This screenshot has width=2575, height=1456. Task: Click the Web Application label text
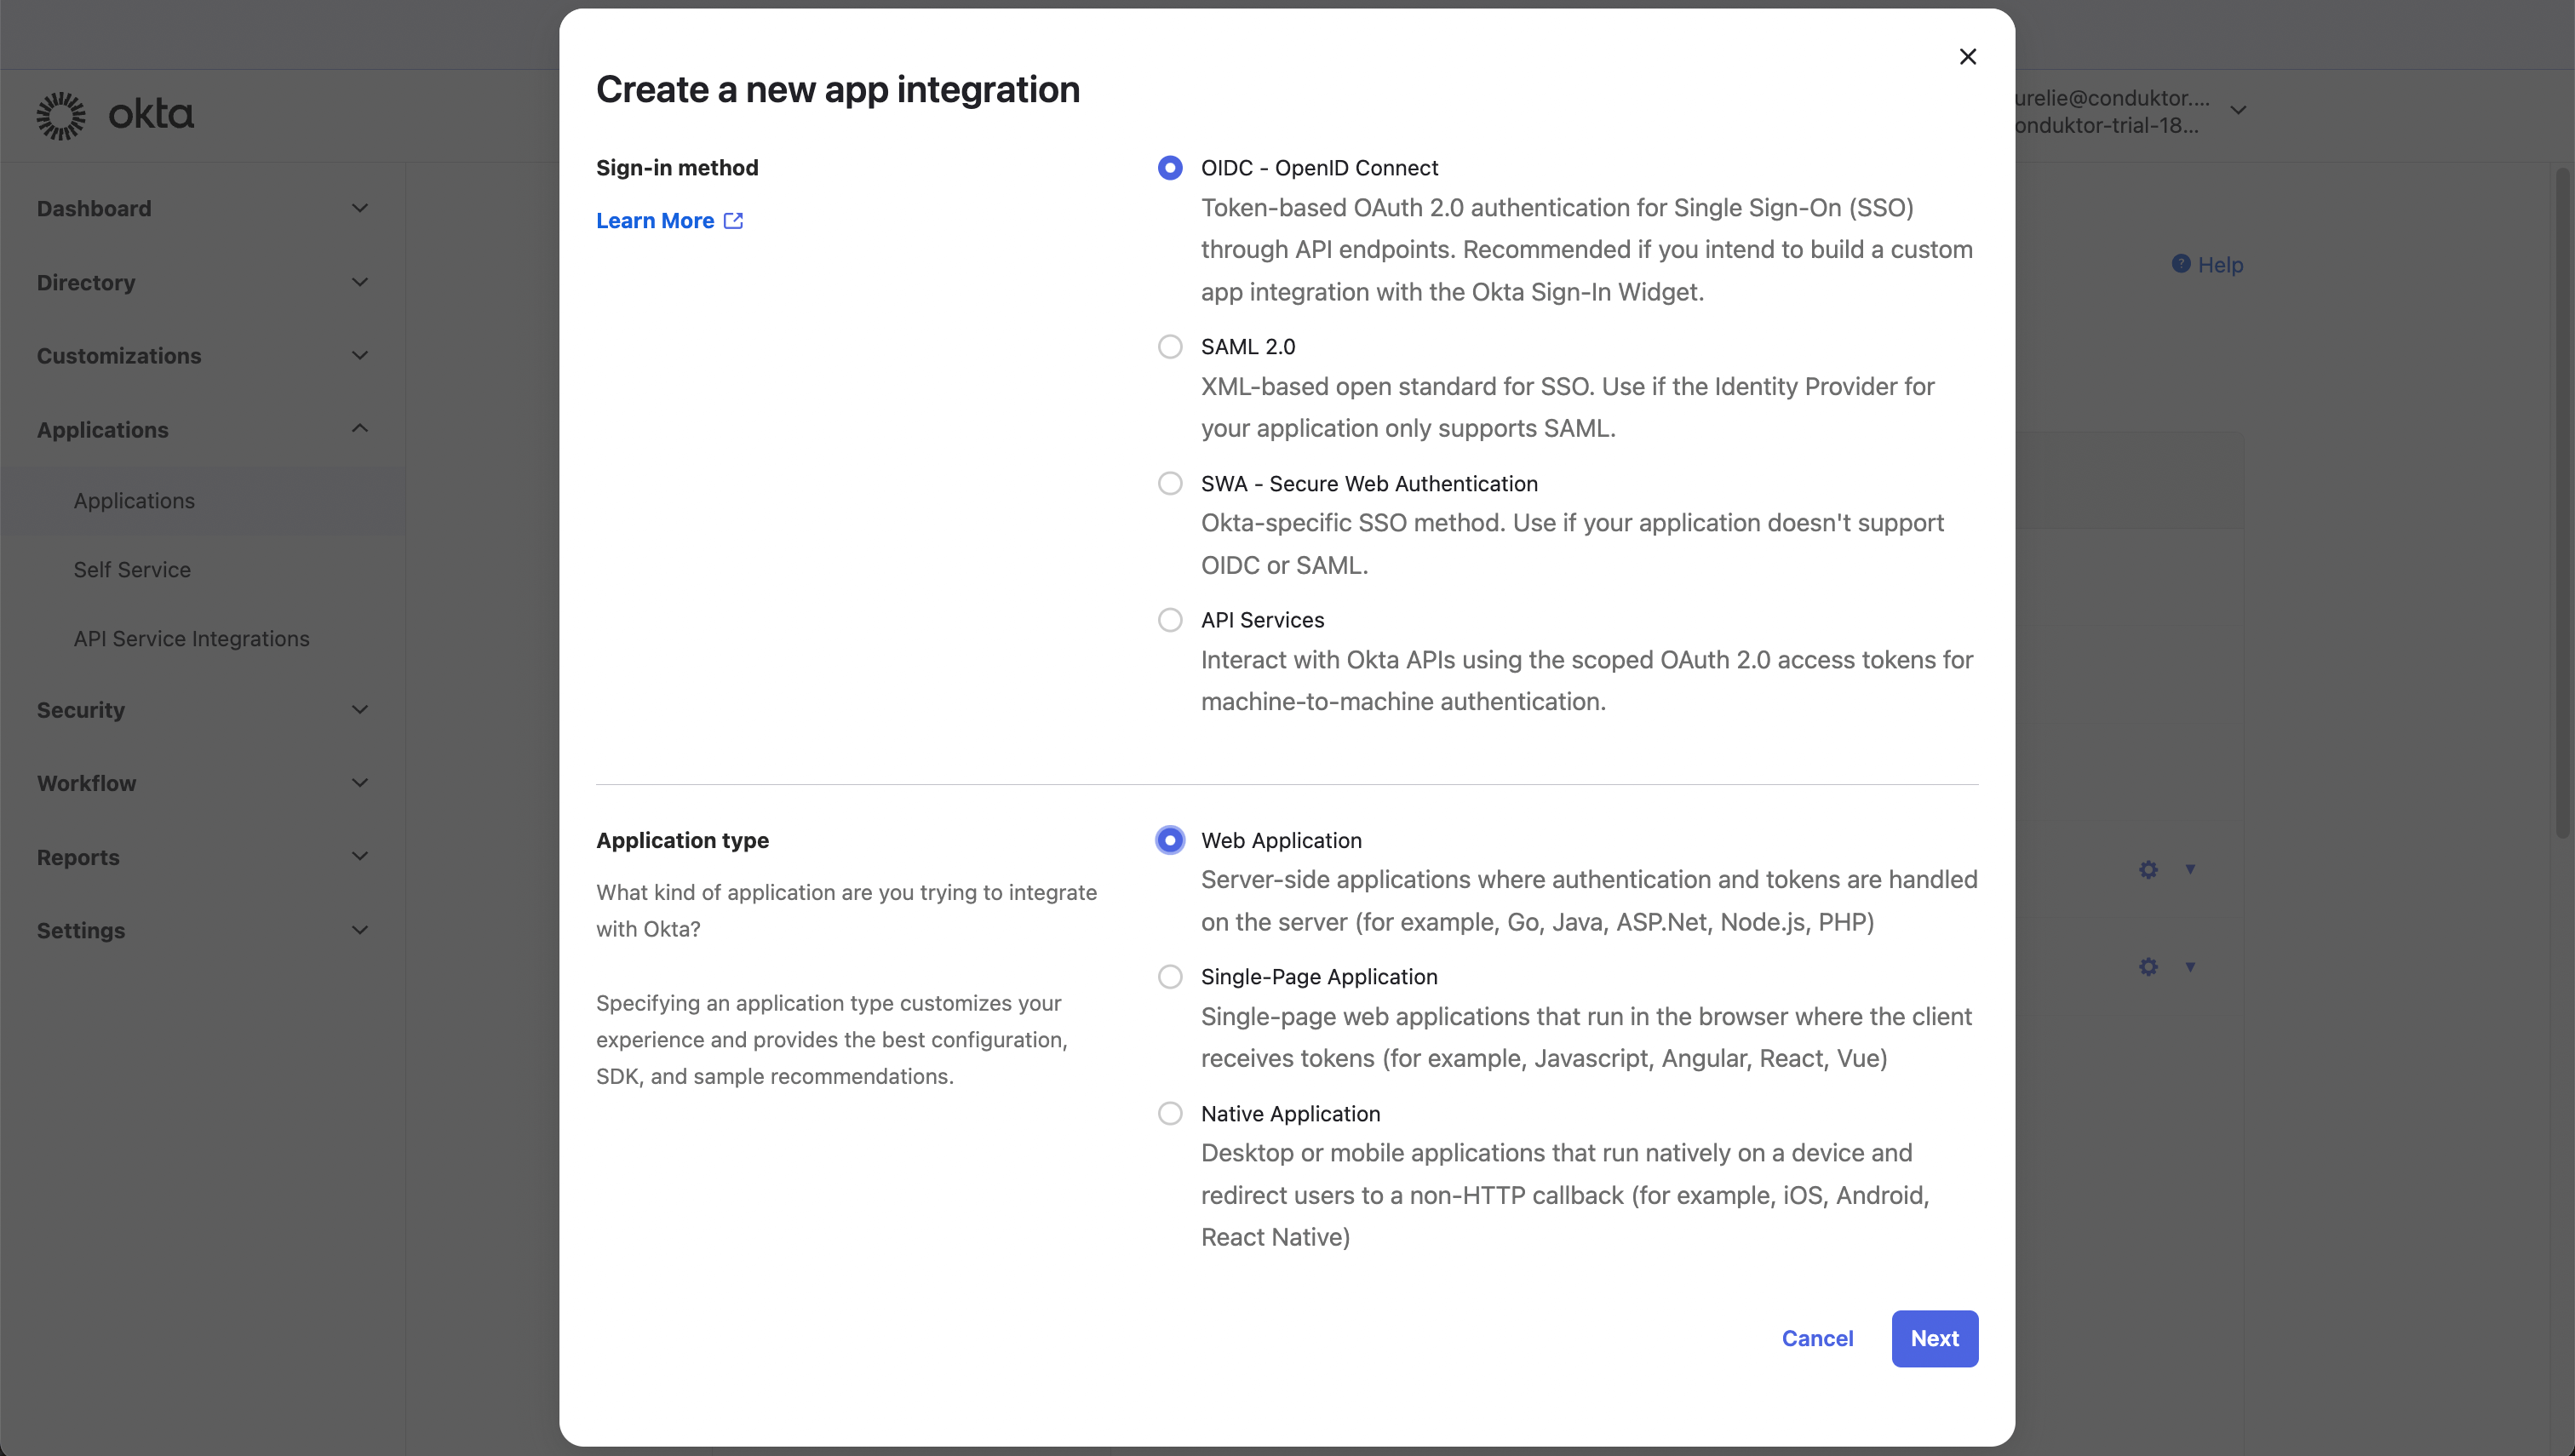click(x=1281, y=841)
